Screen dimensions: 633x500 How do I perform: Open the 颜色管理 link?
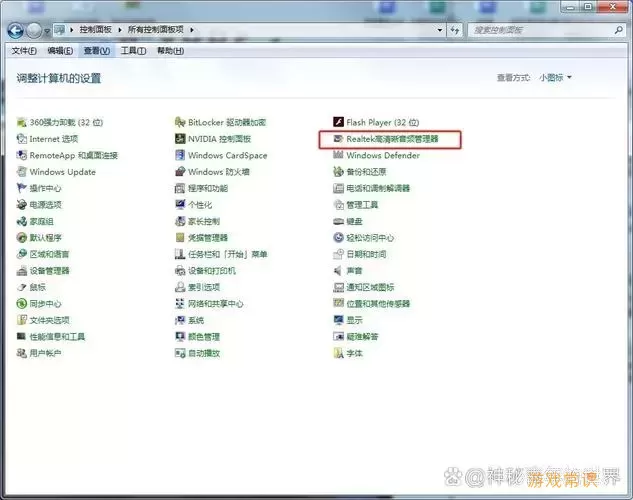tap(204, 337)
